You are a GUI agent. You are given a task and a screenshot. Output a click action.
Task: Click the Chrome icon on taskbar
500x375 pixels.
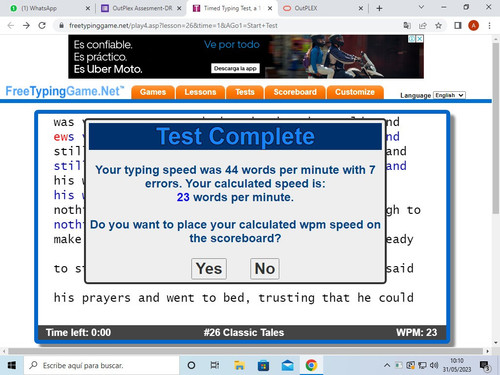click(x=311, y=365)
